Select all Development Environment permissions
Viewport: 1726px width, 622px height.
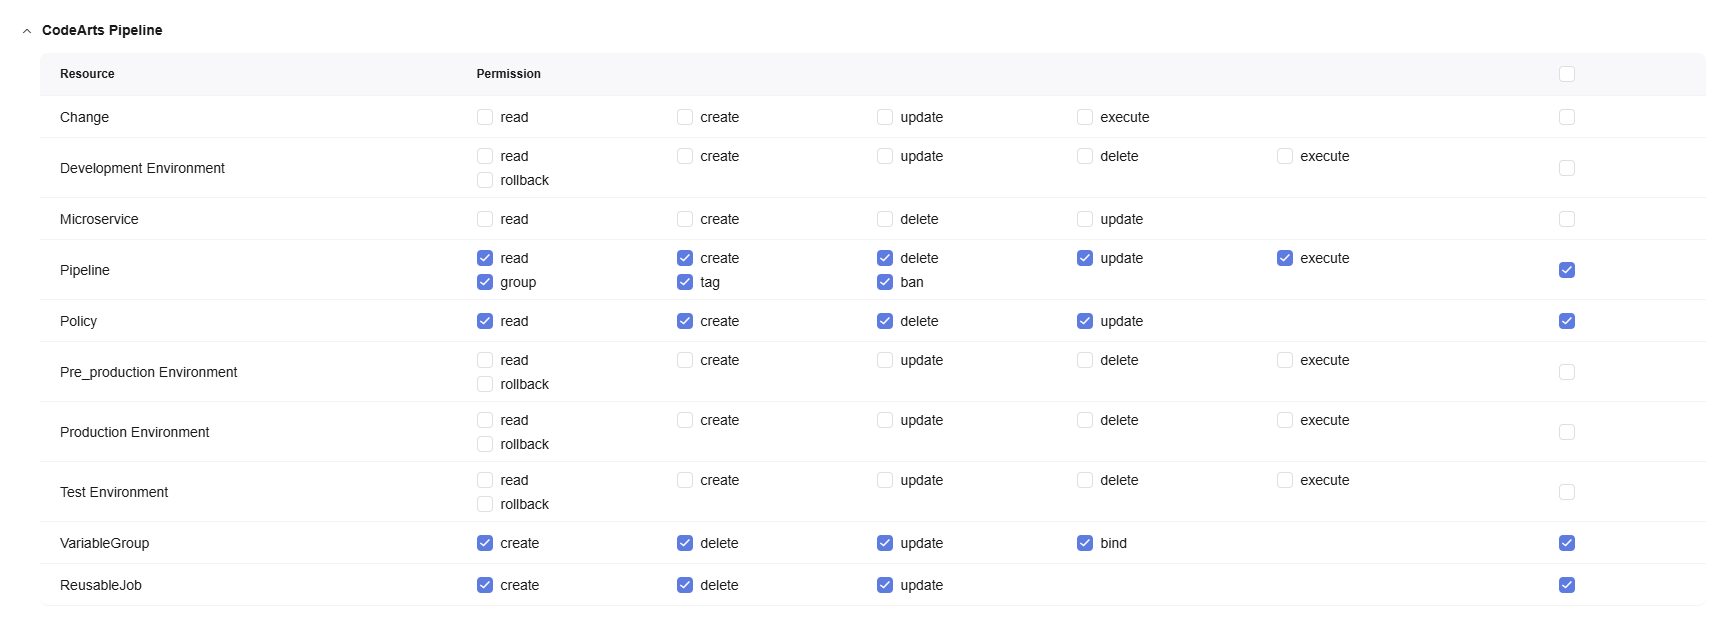pos(1567,168)
